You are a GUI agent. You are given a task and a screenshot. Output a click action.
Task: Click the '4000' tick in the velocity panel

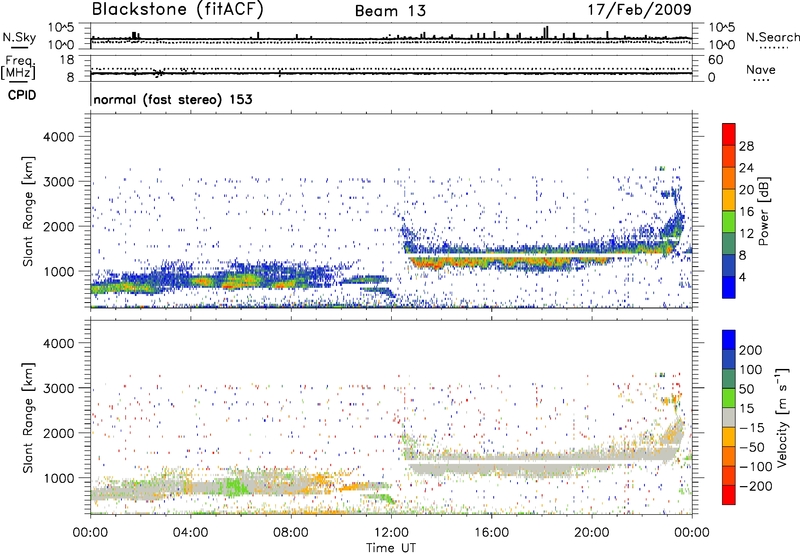click(59, 343)
